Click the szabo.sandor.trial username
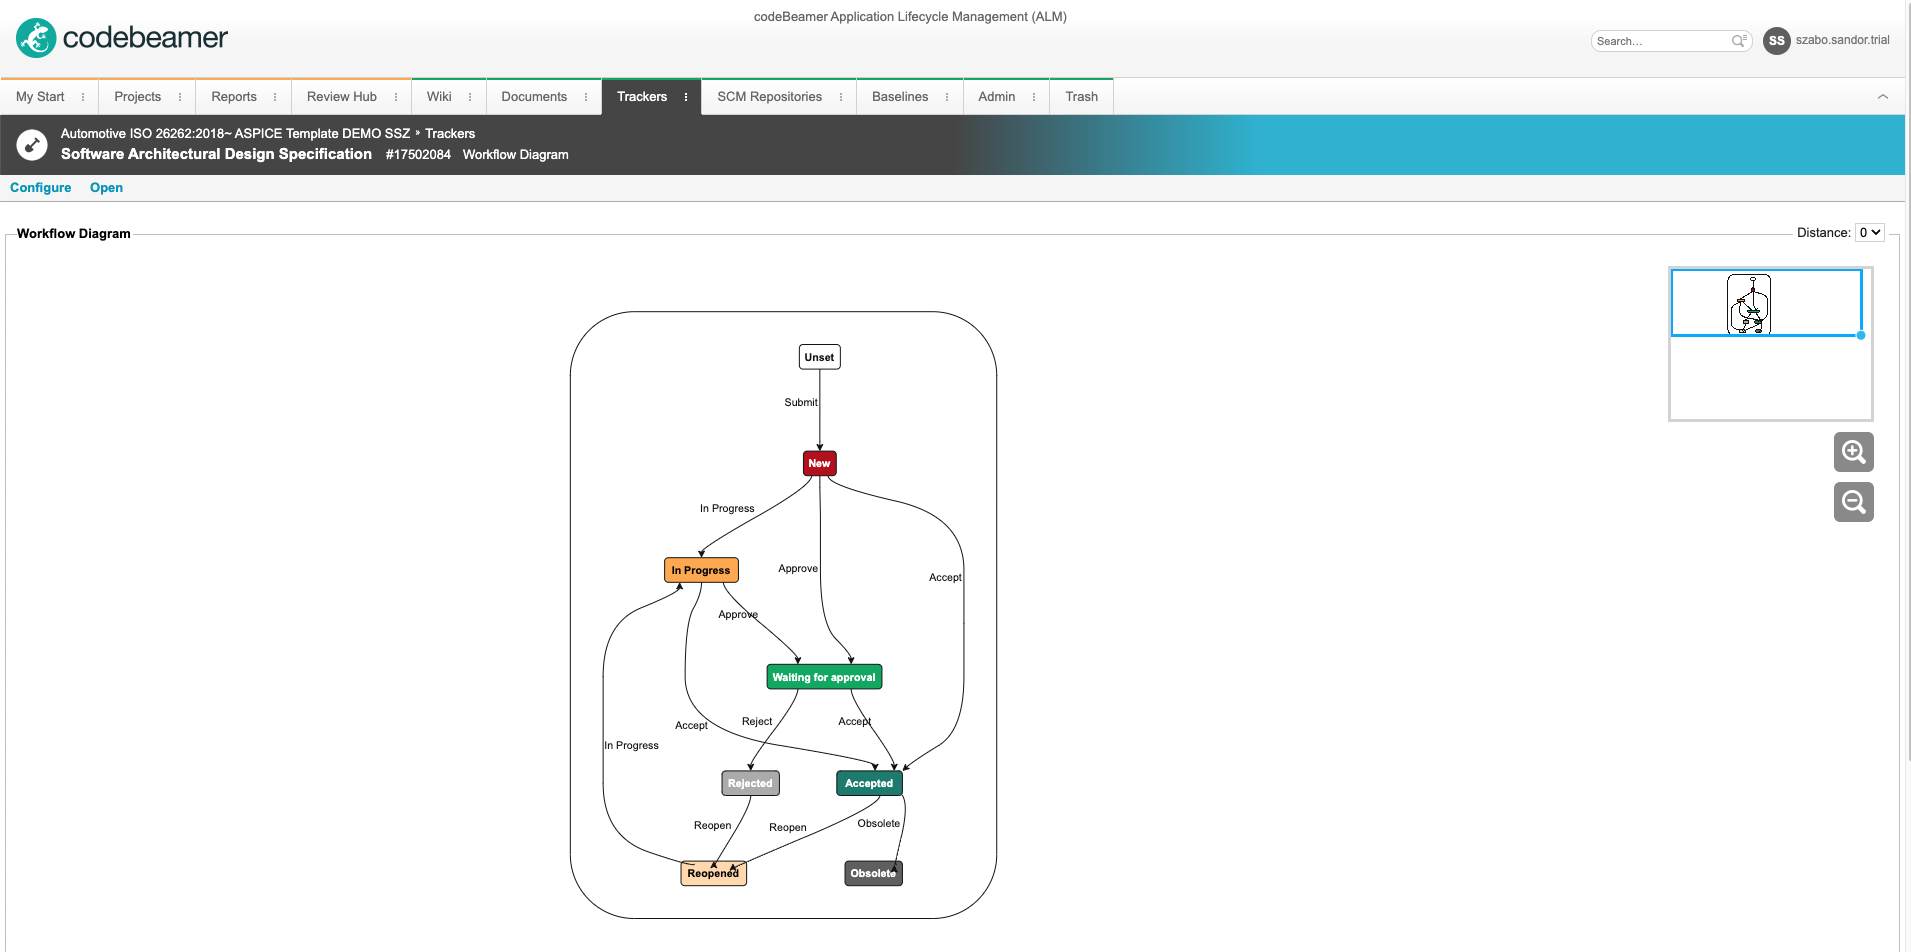Screen dimensions: 1911x952 point(1842,40)
